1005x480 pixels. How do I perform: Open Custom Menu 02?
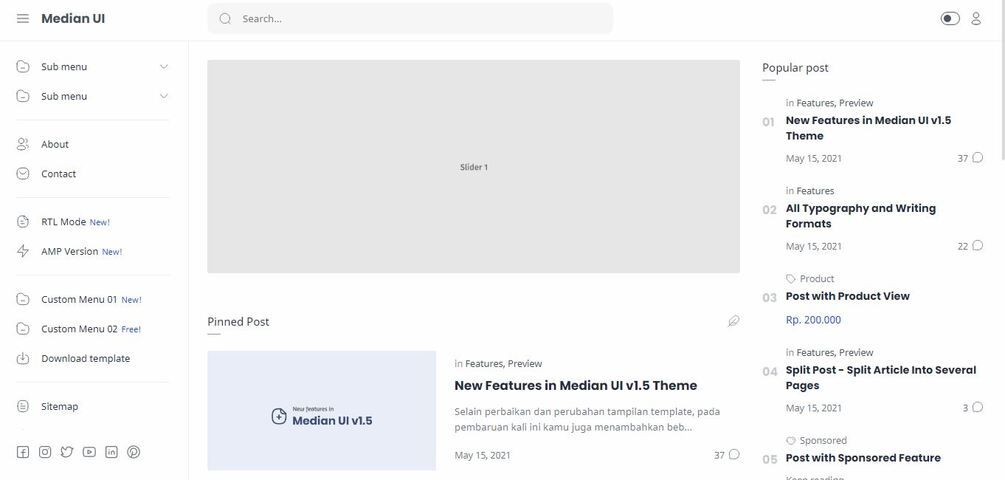coord(79,329)
